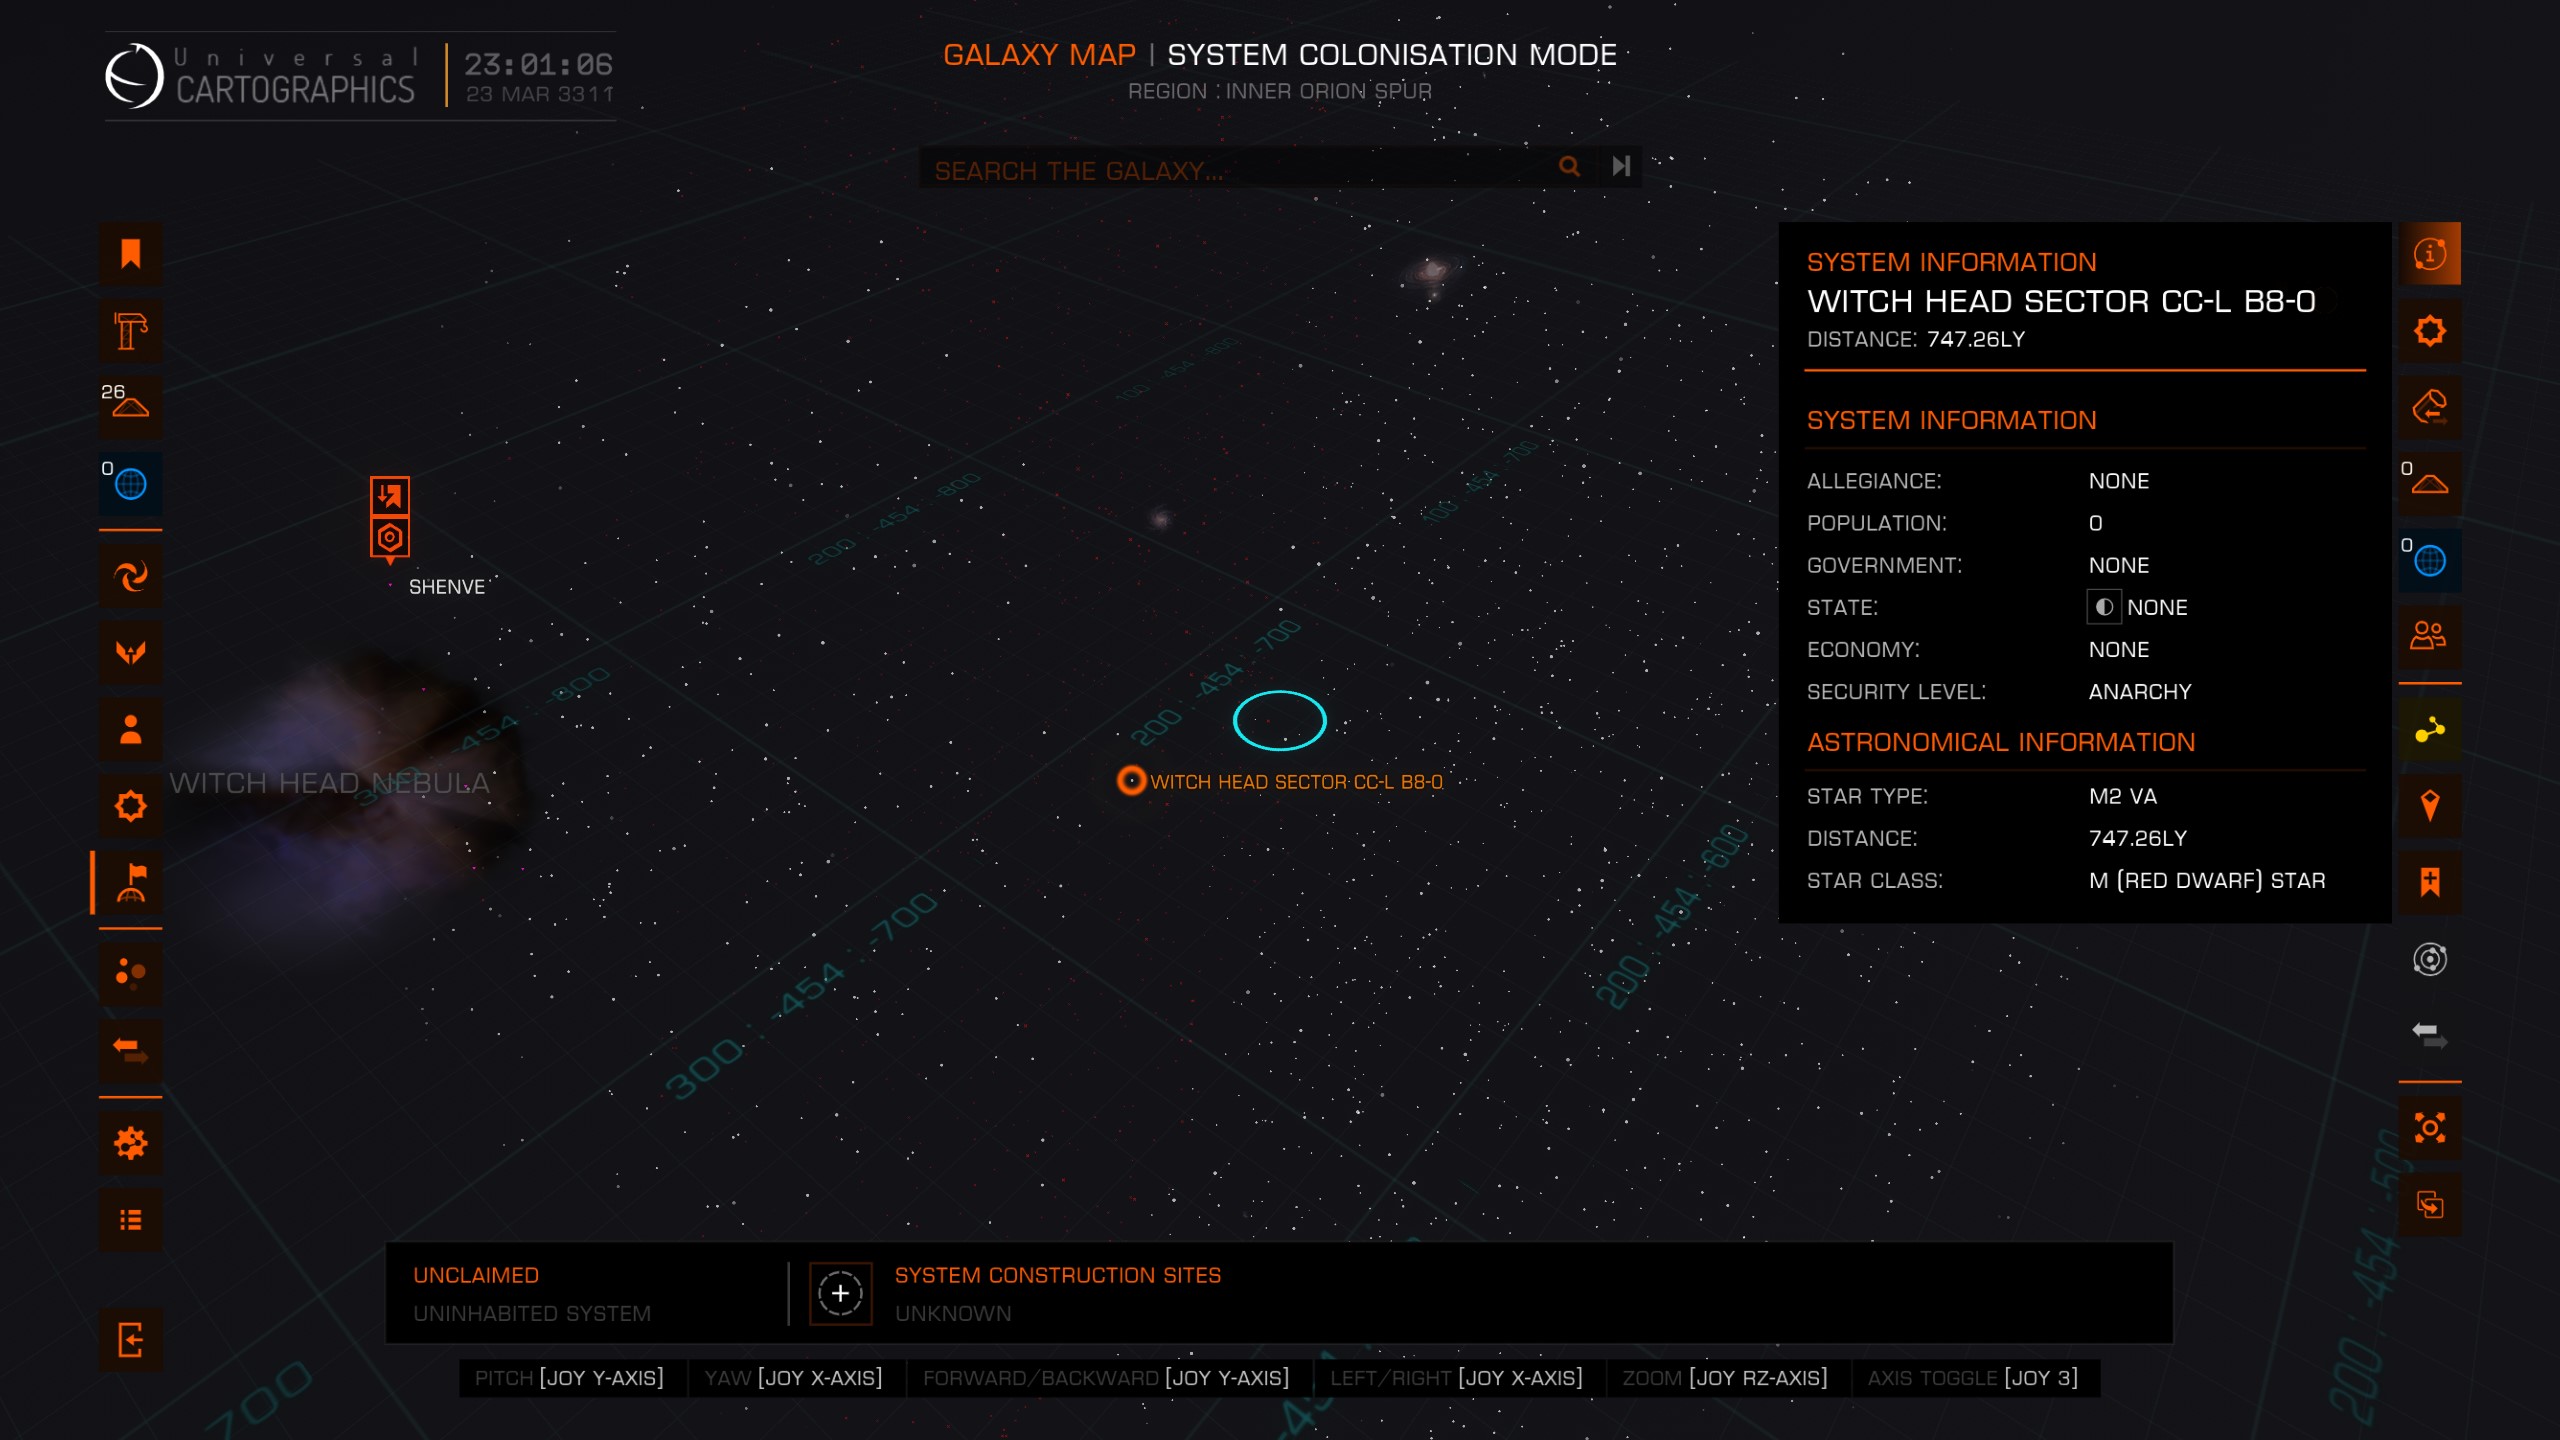Open the right panel hexagon gear icon

coord(2430,331)
